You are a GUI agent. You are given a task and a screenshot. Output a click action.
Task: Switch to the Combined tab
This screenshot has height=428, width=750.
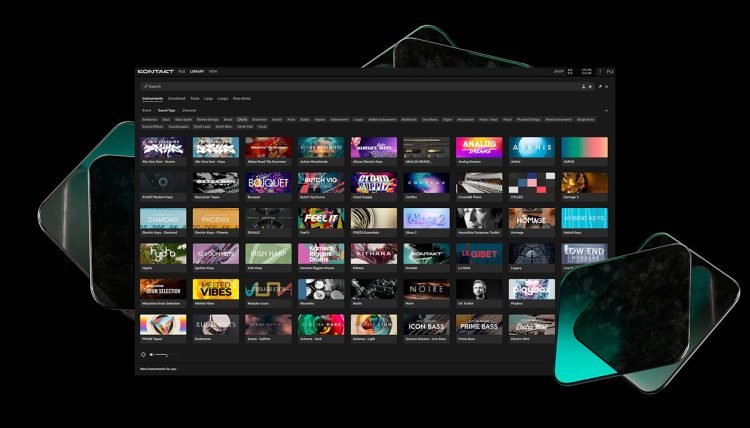176,98
